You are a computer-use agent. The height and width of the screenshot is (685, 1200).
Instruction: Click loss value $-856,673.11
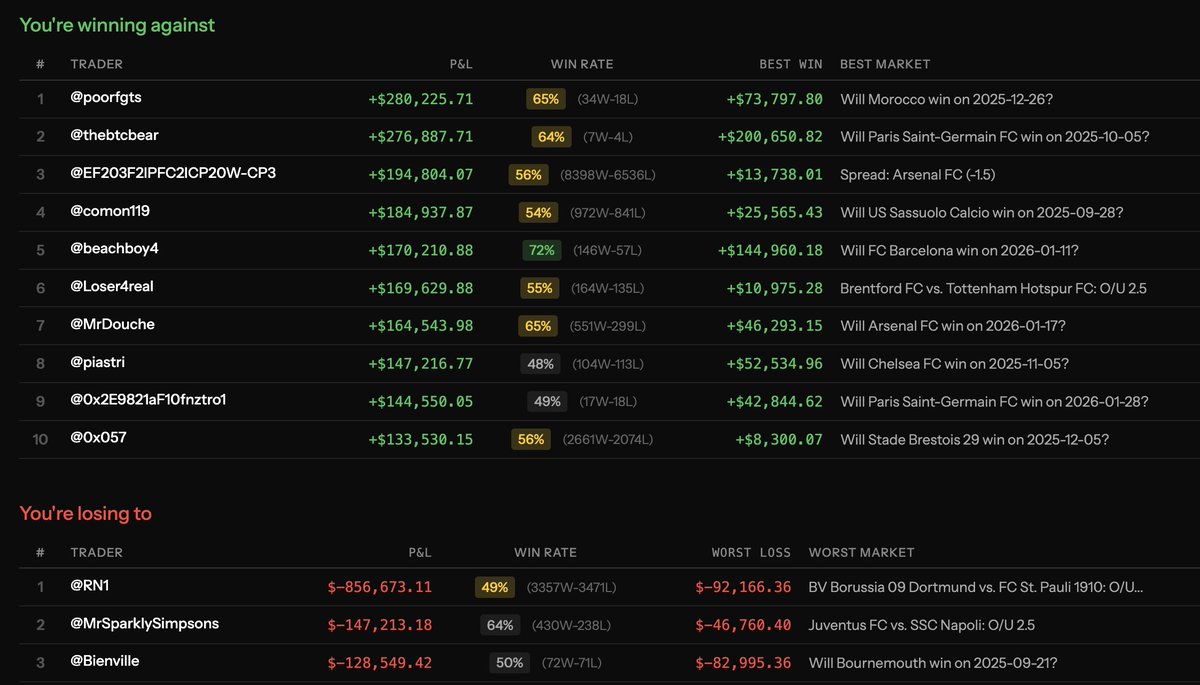380,587
